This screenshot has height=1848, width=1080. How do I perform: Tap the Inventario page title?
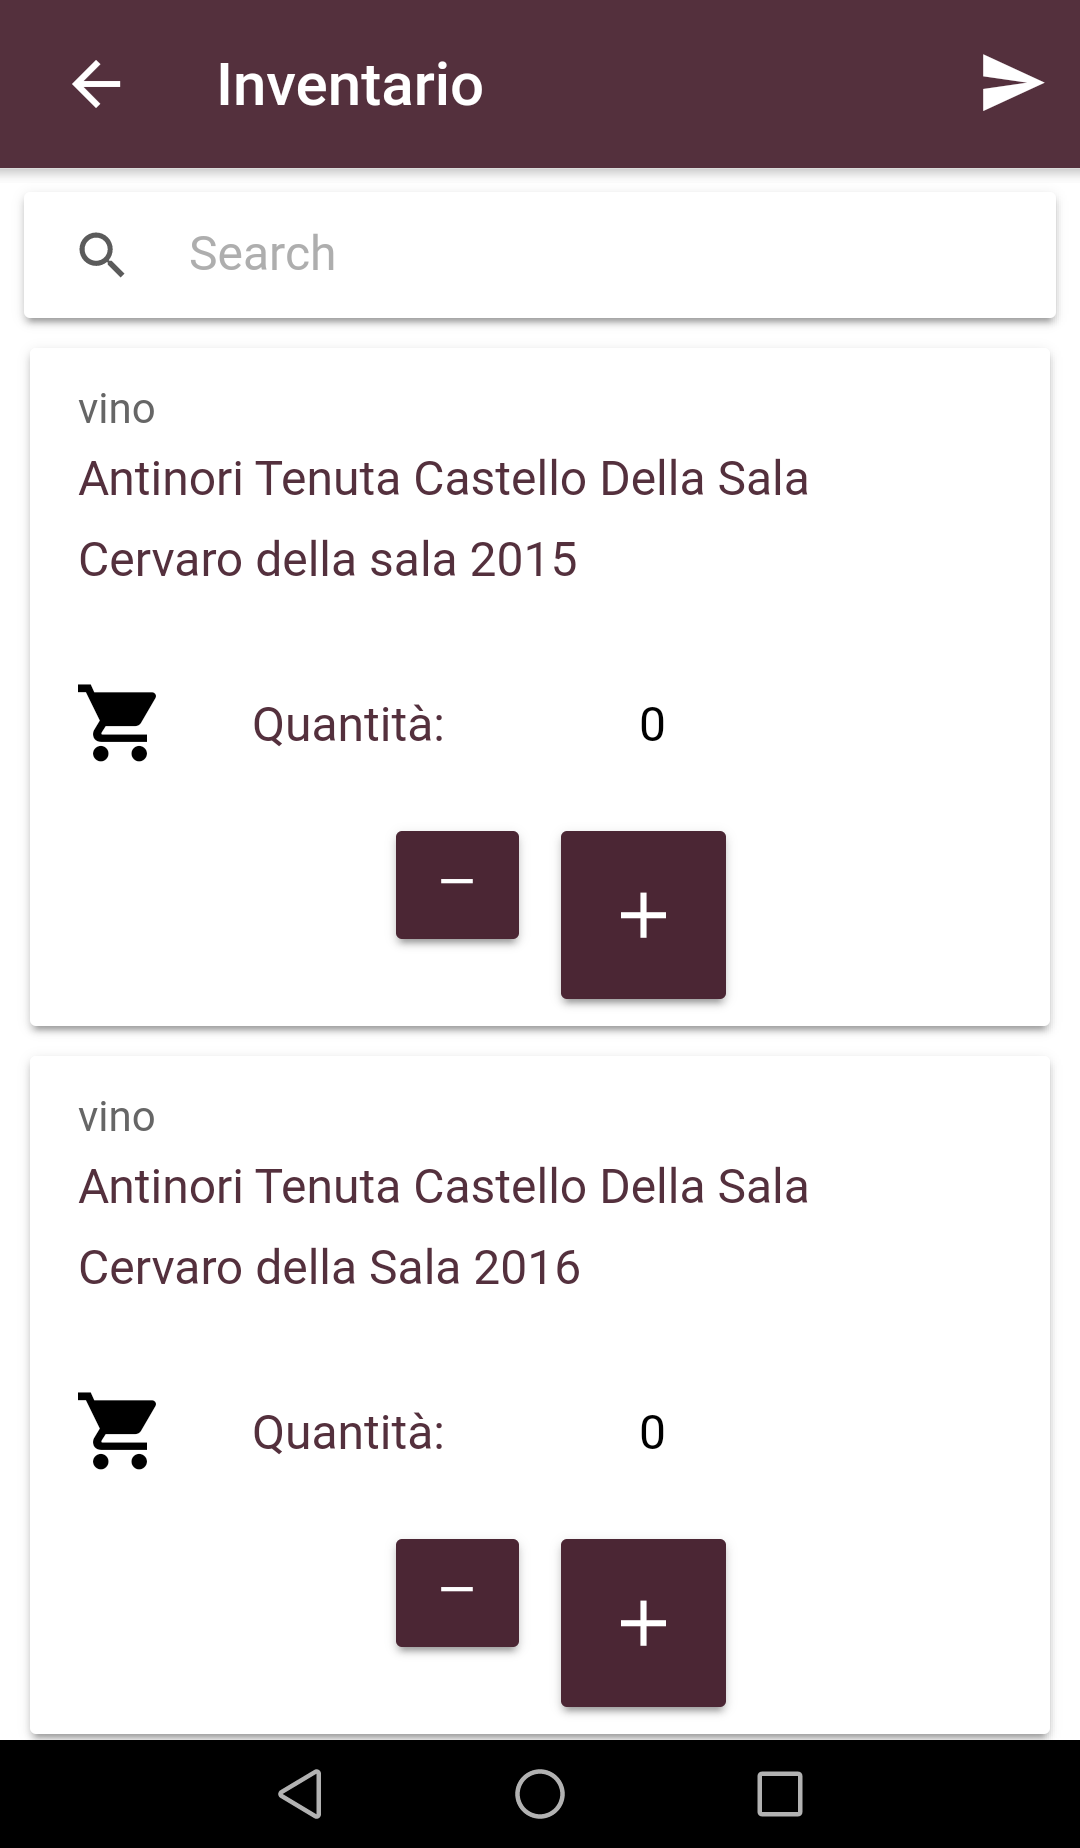tap(350, 84)
